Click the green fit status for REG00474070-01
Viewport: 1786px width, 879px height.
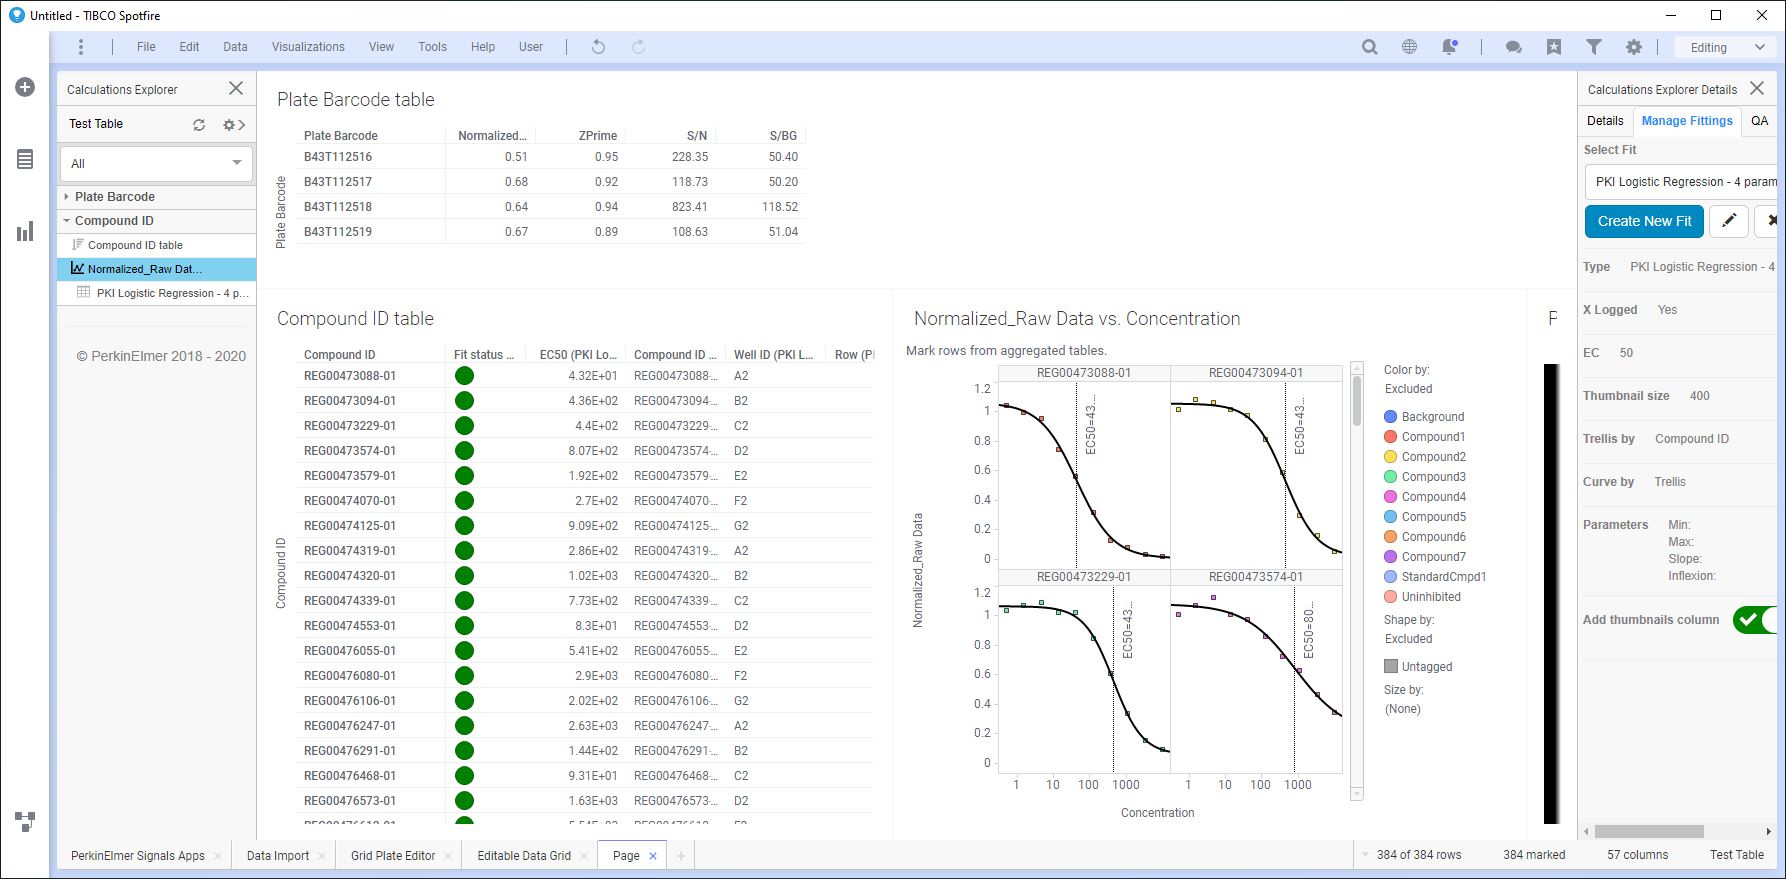[464, 501]
